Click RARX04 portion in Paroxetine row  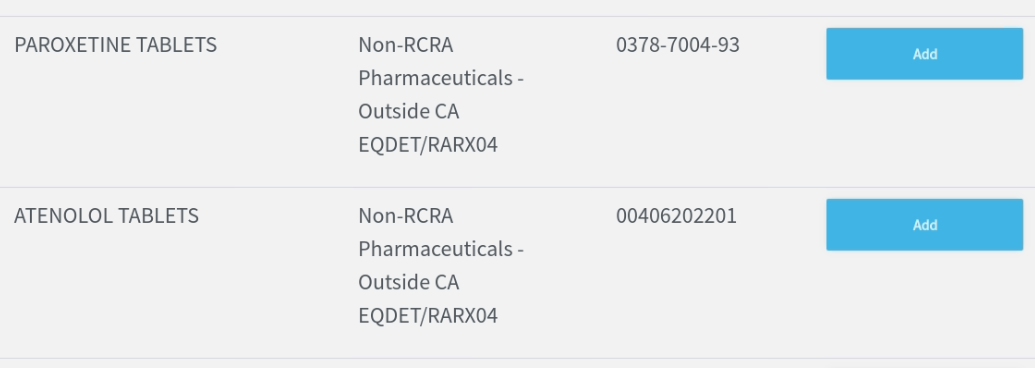[x=463, y=144]
